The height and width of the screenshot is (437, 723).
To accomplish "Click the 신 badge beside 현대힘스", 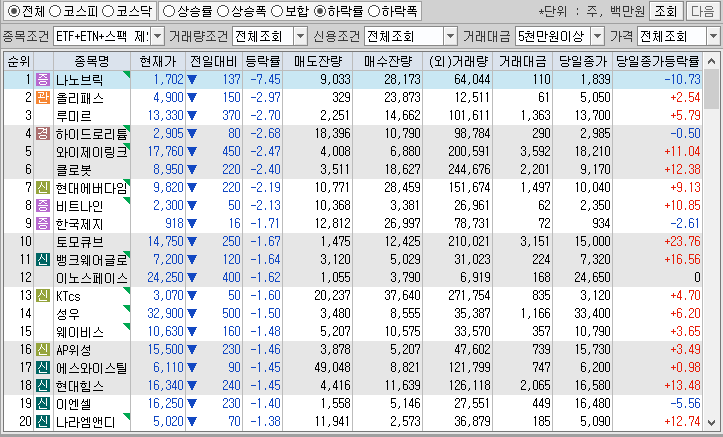I will (x=43, y=385).
